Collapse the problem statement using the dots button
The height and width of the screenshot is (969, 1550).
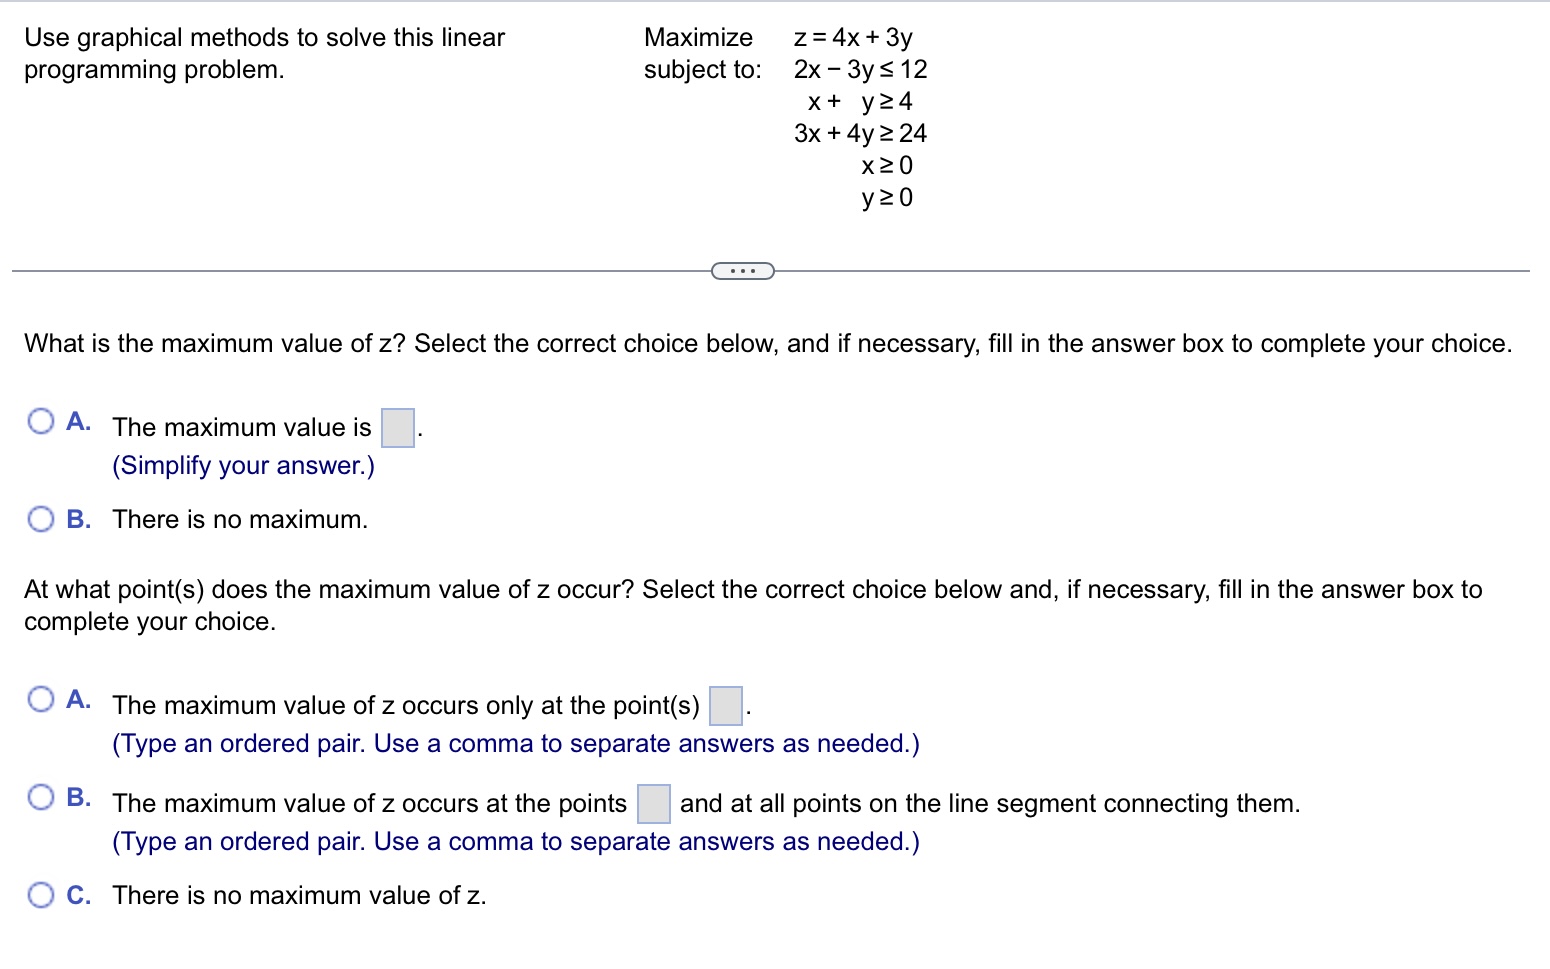click(x=742, y=269)
